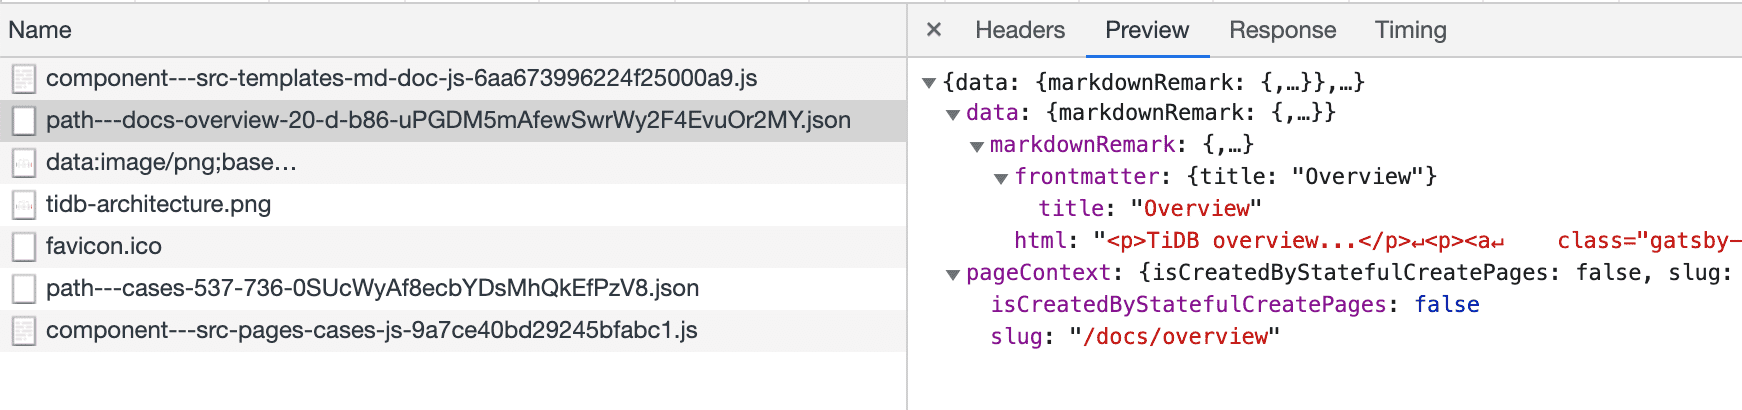1742x410 pixels.
Task: Select the tidb-architecture.png request name
Action: coord(158,205)
